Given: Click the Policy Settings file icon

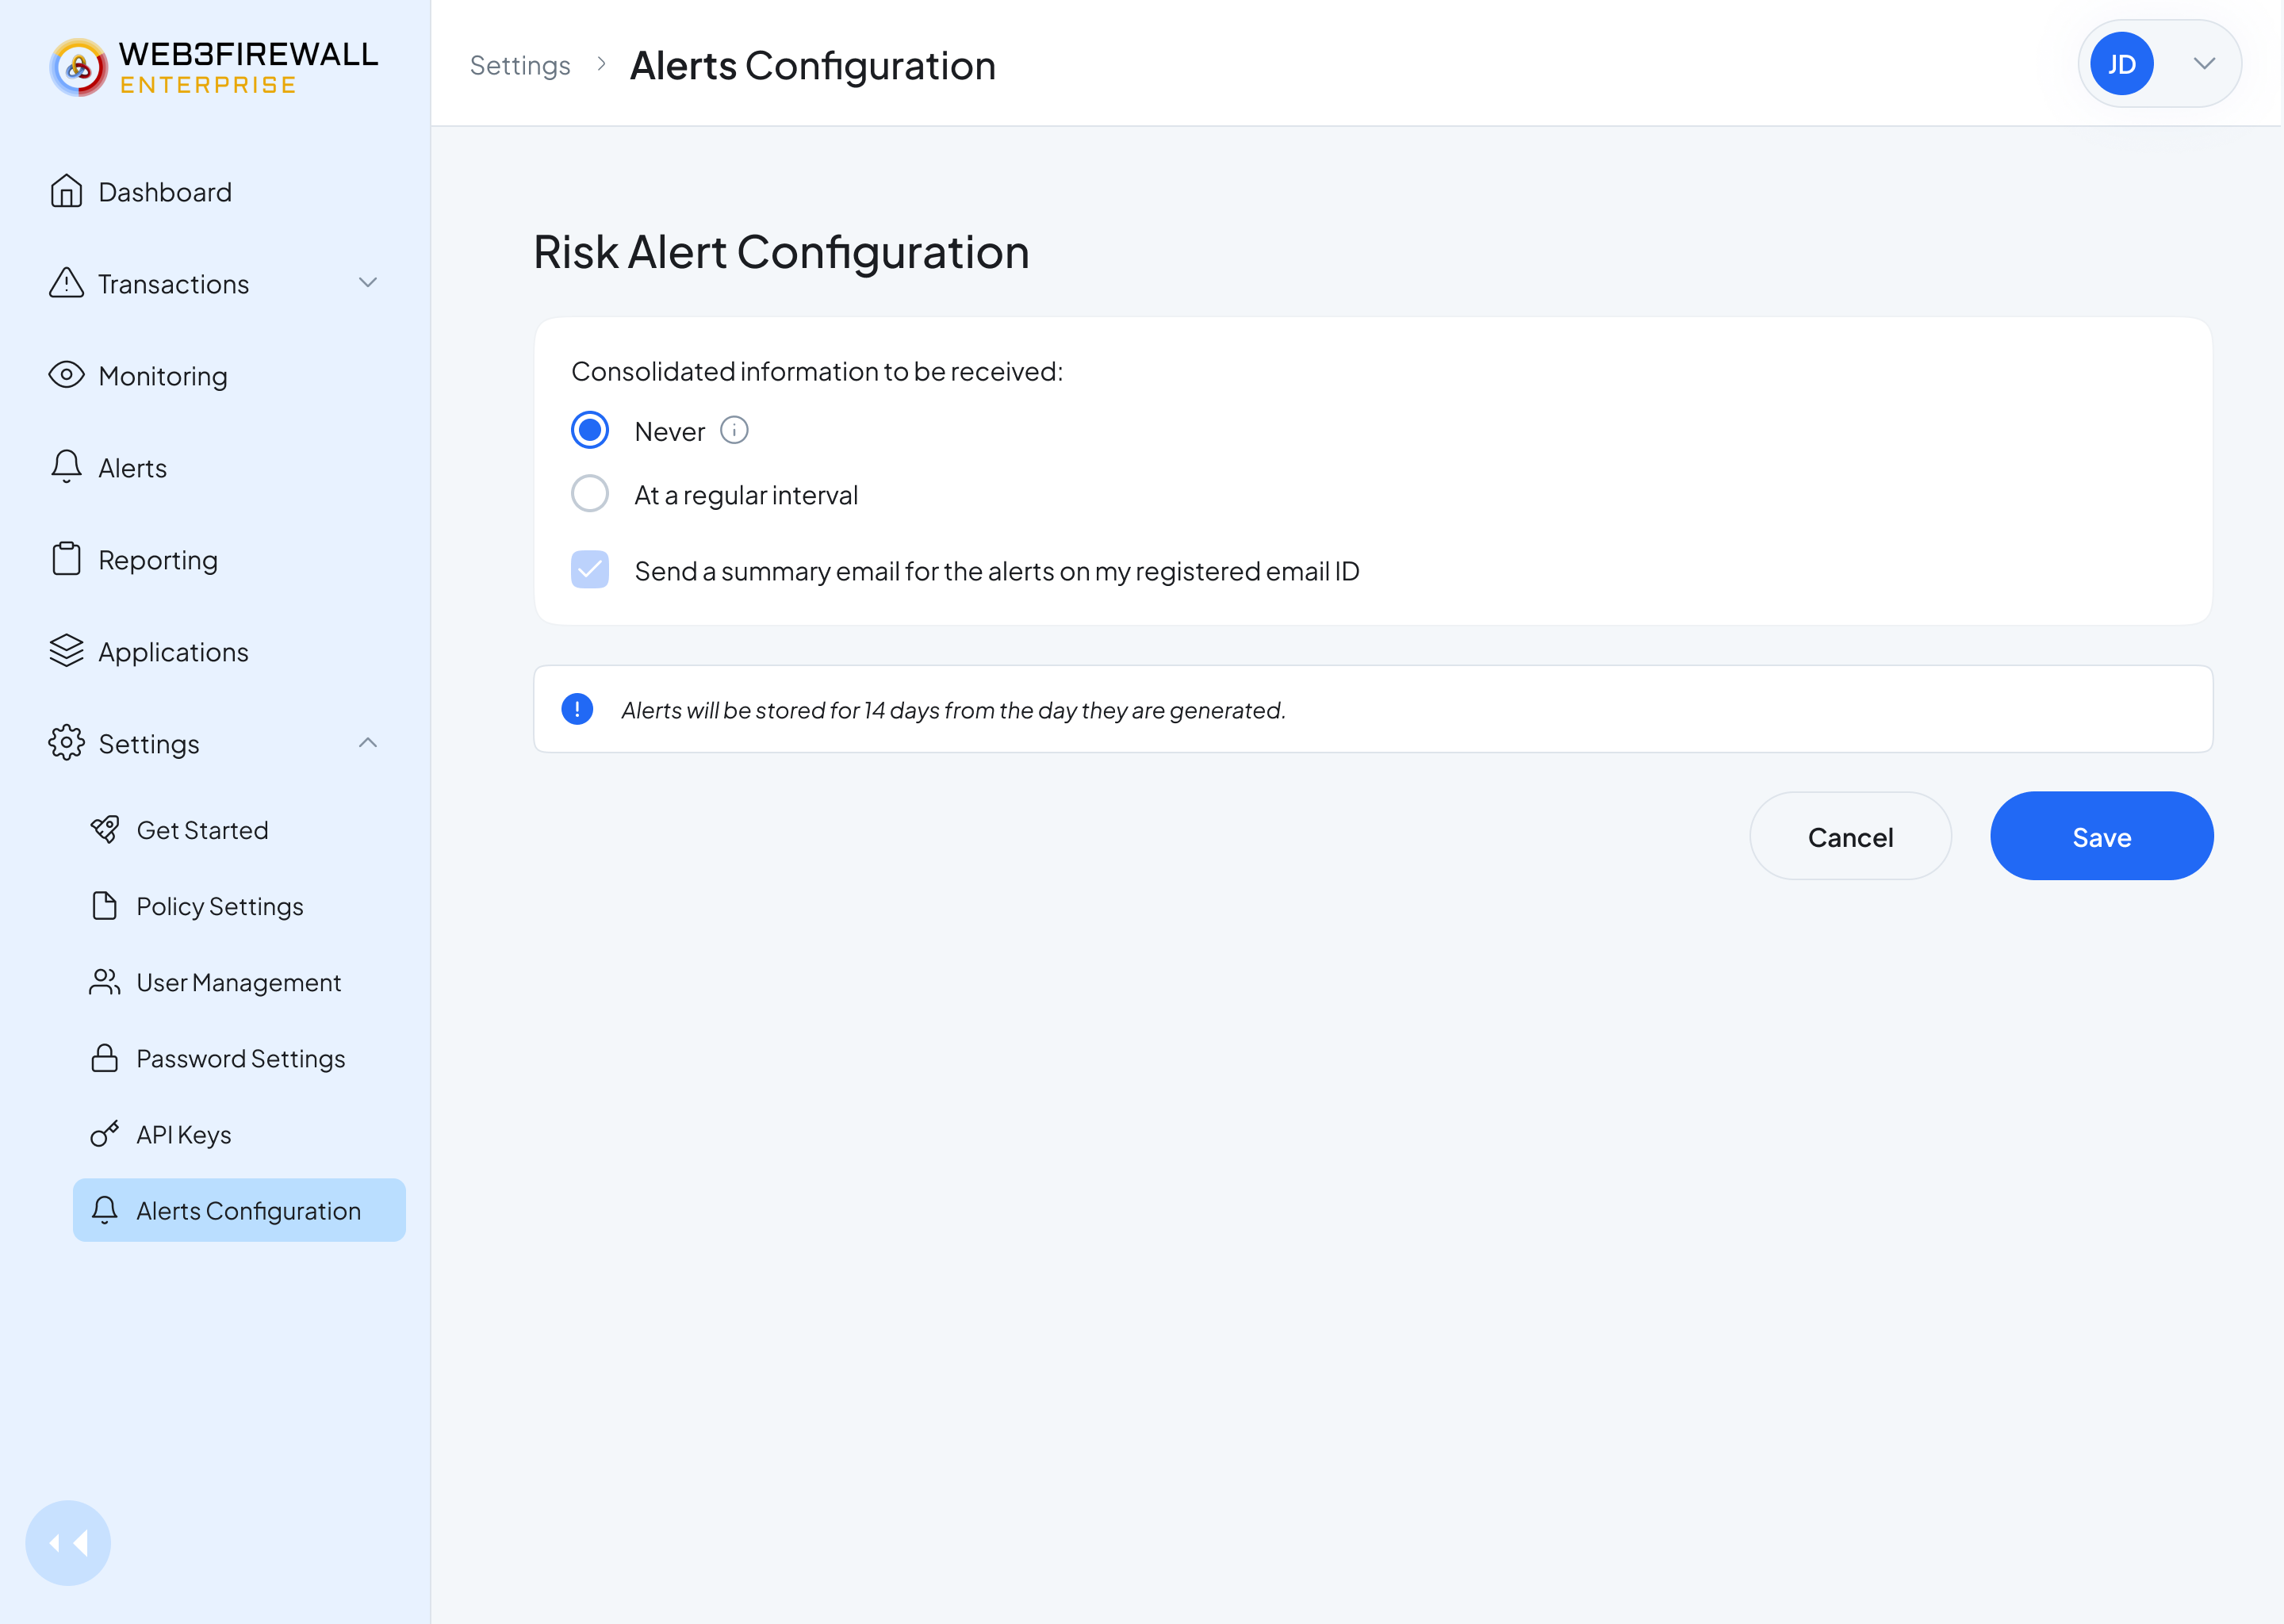Looking at the screenshot, I should tap(105, 906).
